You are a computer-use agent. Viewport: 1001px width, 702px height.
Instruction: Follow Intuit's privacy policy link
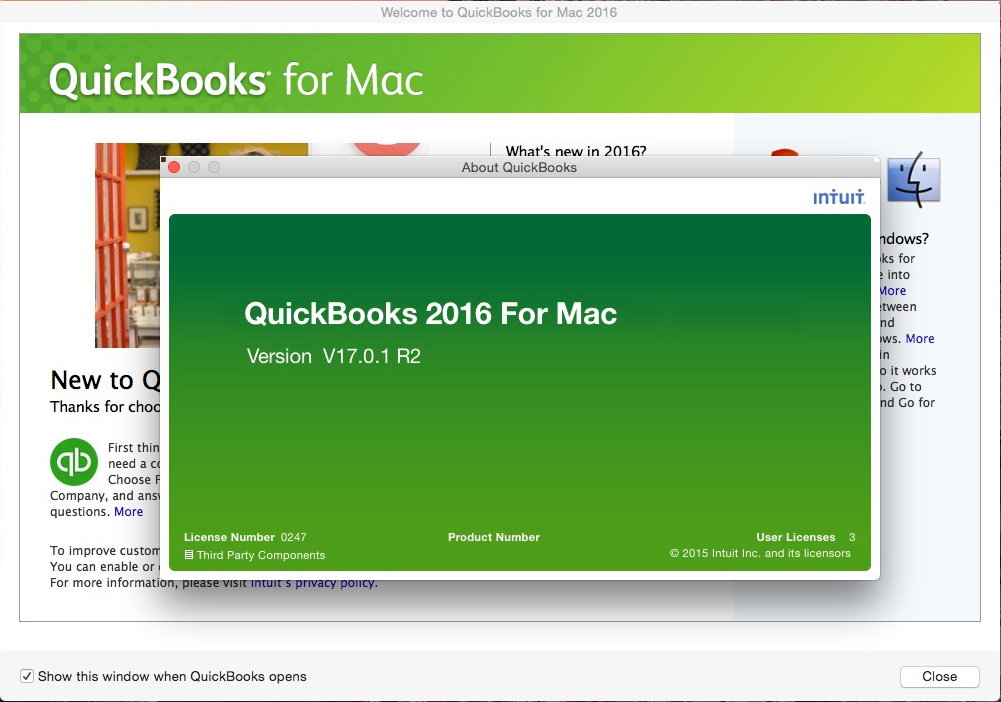(313, 583)
